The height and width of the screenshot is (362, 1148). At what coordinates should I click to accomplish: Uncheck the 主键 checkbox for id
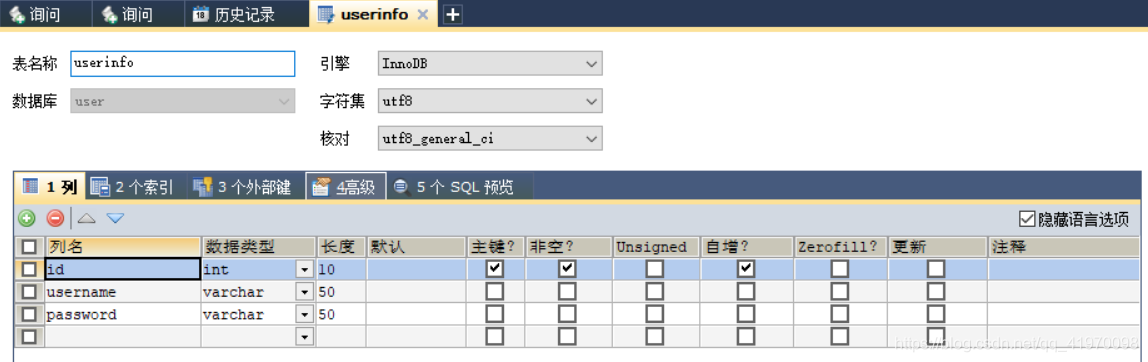coord(496,269)
